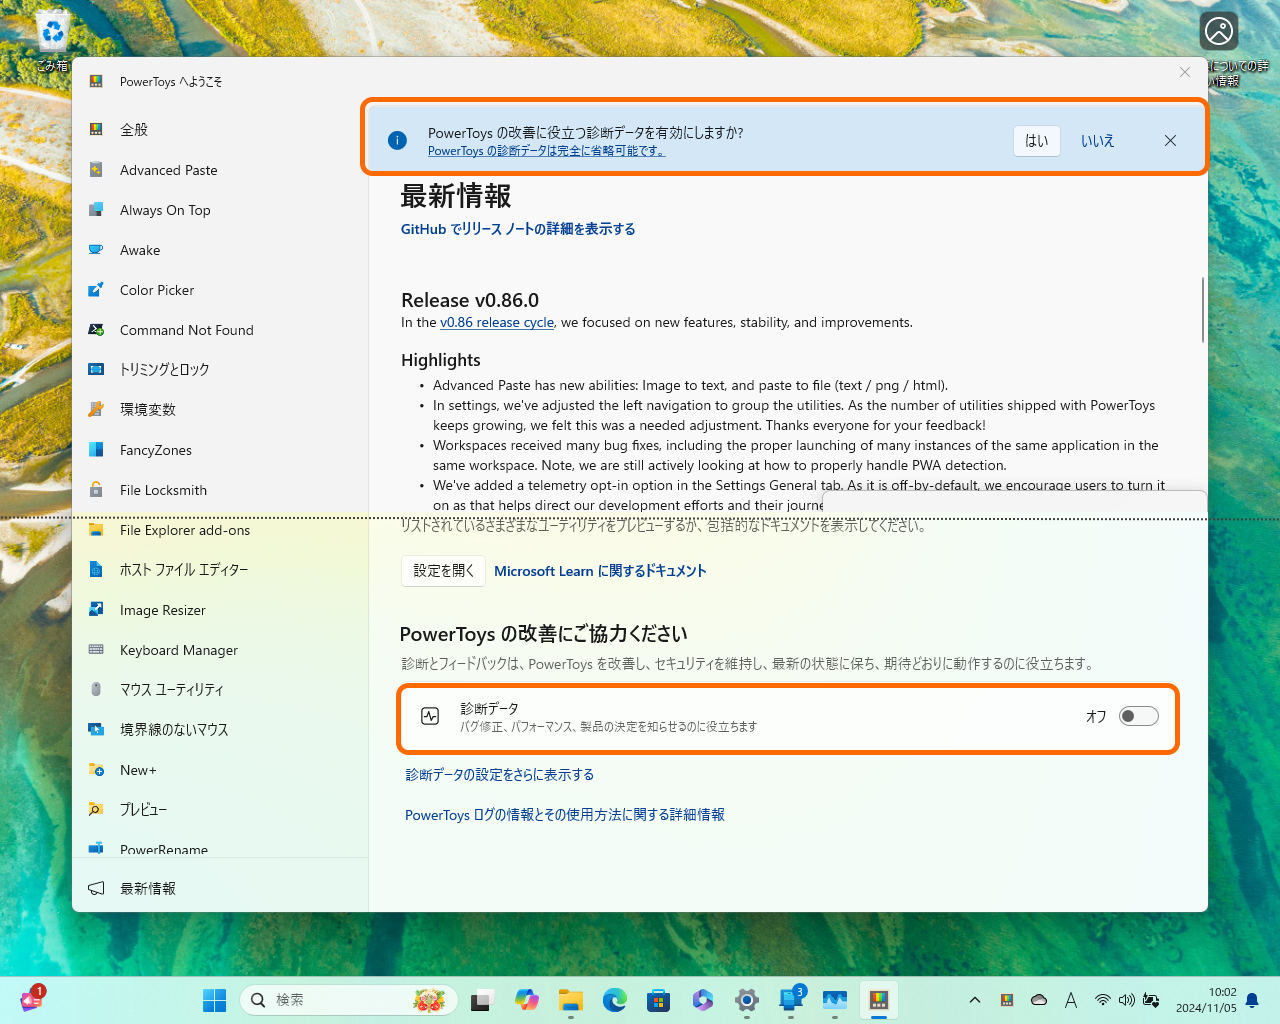Viewport: 1280px width, 1024px height.
Task: Close the PowerToys welcome window
Action: (1185, 72)
